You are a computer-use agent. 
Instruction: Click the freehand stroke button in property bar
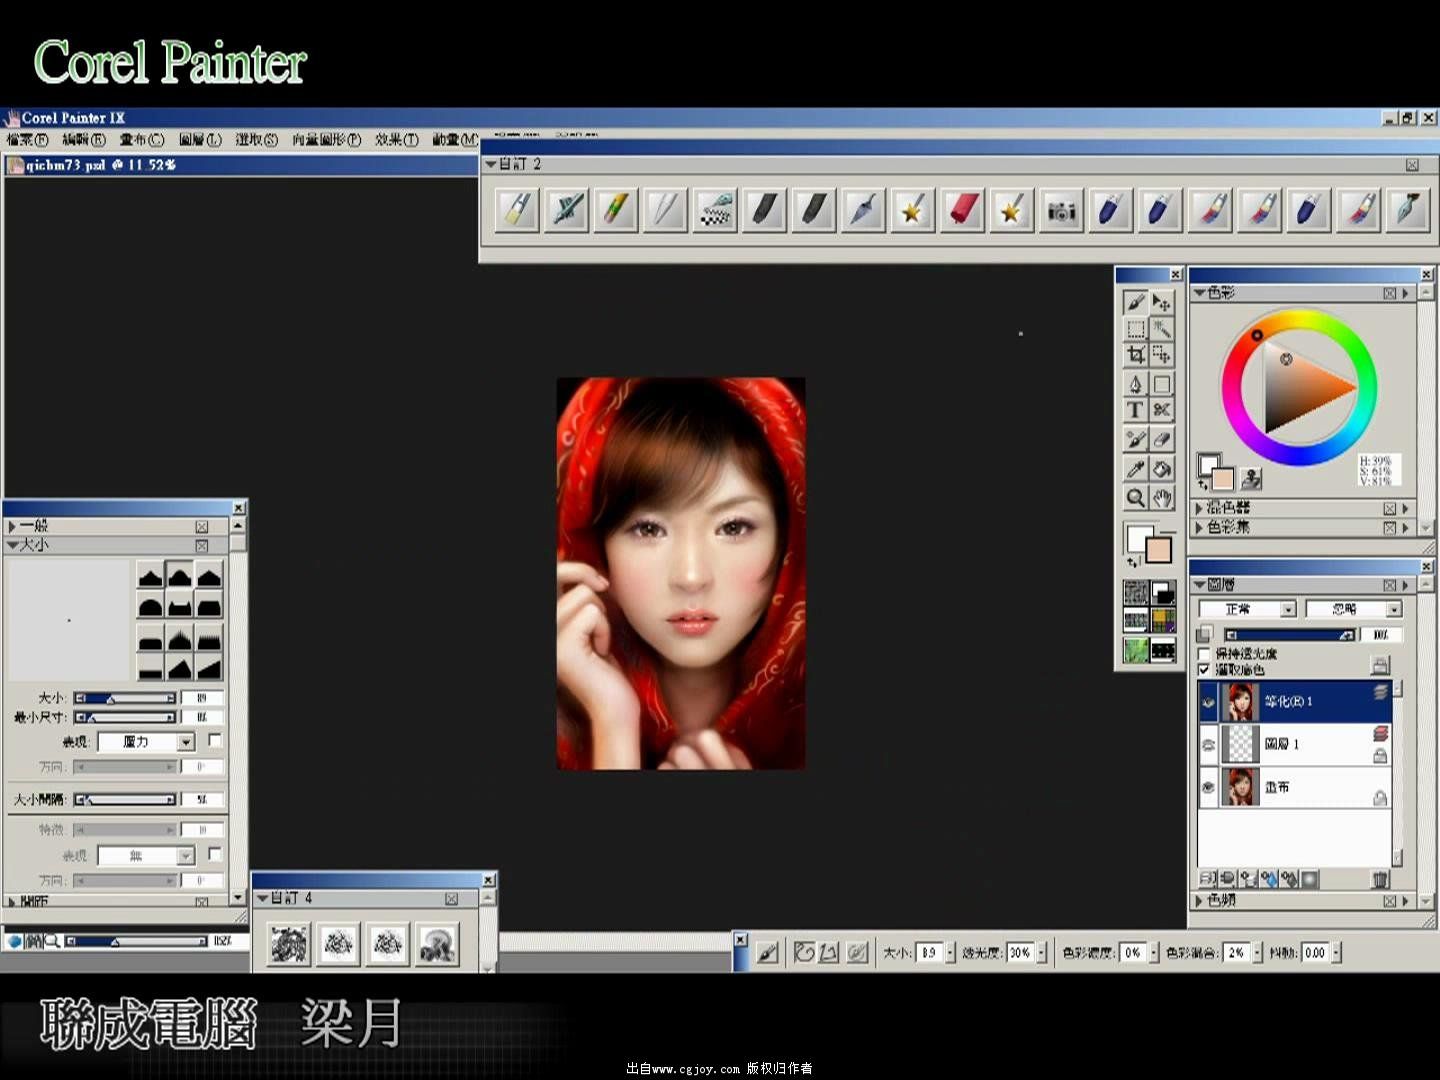(804, 953)
